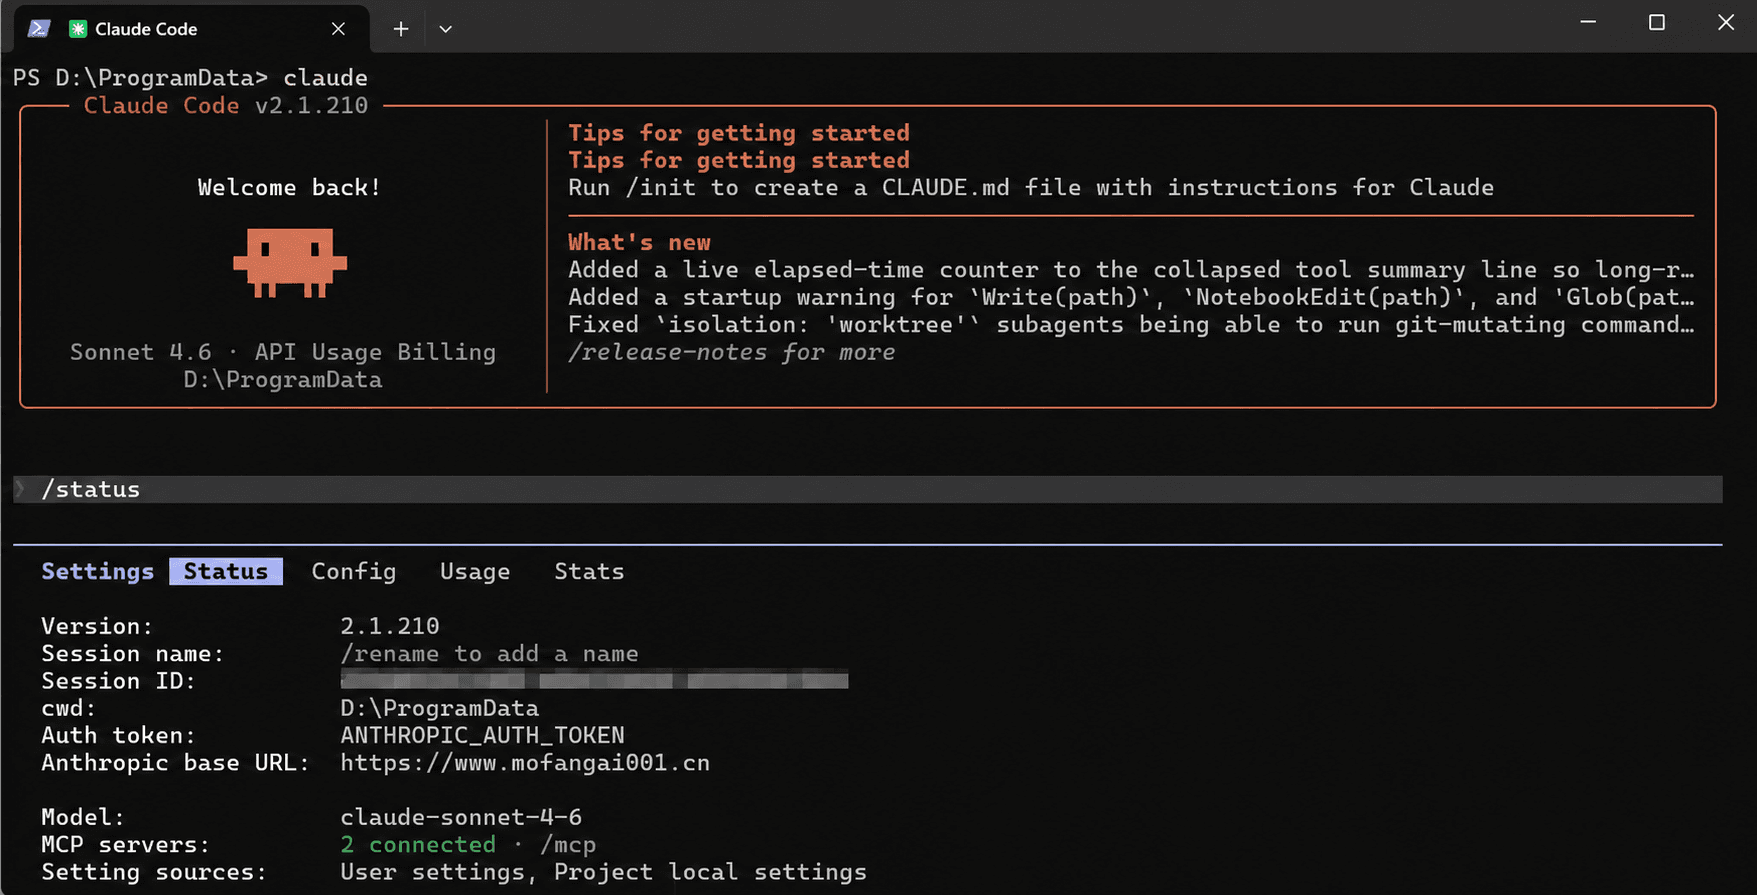Screen dimensions: 1757x895
Task: Click the 'MCP servers:' label
Action: tap(126, 845)
